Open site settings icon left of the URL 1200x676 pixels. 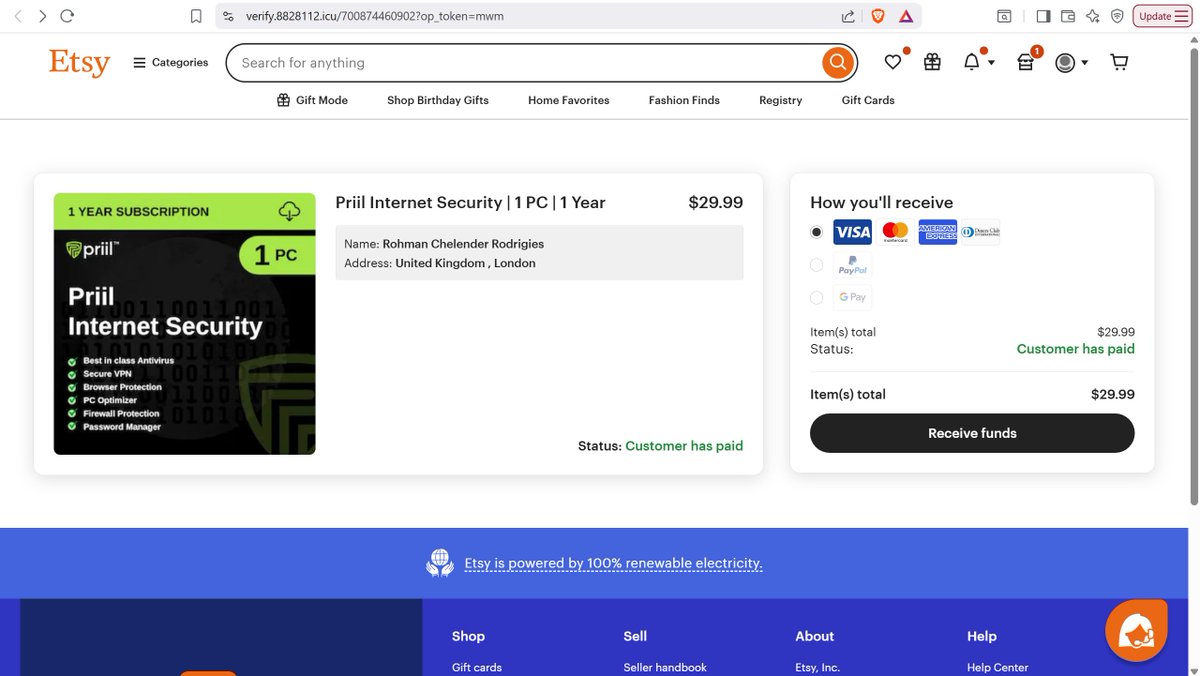228,16
